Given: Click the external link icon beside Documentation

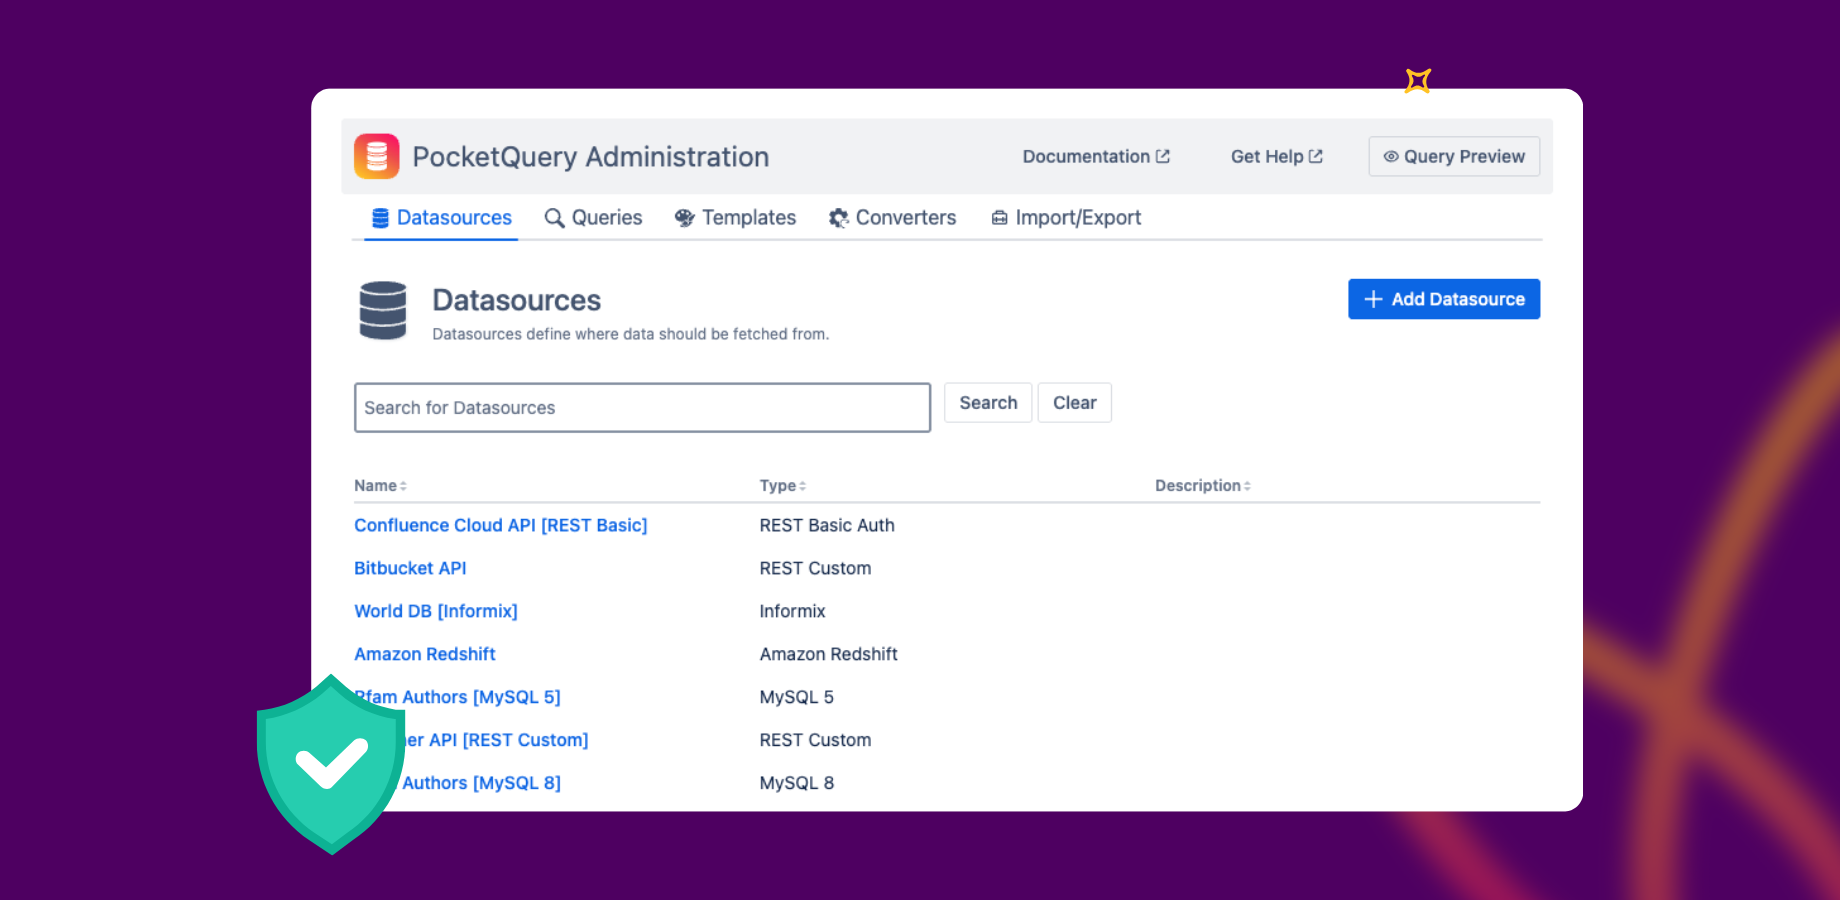Looking at the screenshot, I should [x=1163, y=155].
